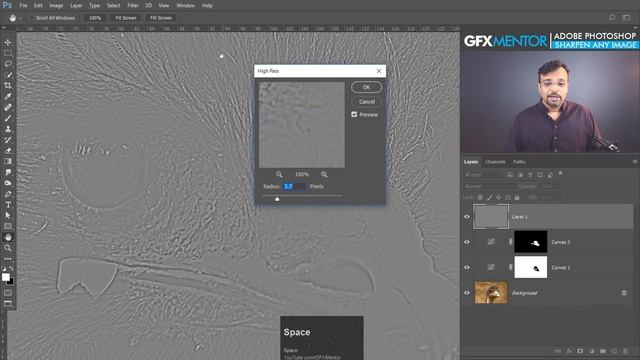Hide the Curves 2 layer
Image resolution: width=640 pixels, height=360 pixels.
pos(467,242)
